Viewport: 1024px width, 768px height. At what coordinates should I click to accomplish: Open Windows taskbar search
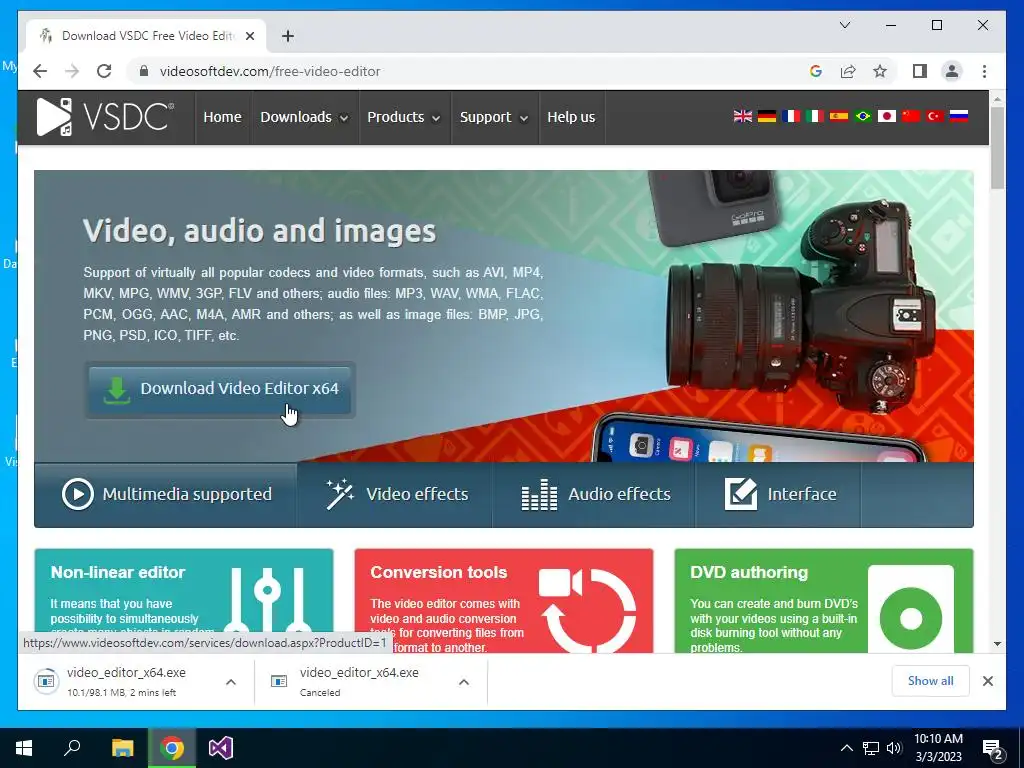[x=72, y=748]
